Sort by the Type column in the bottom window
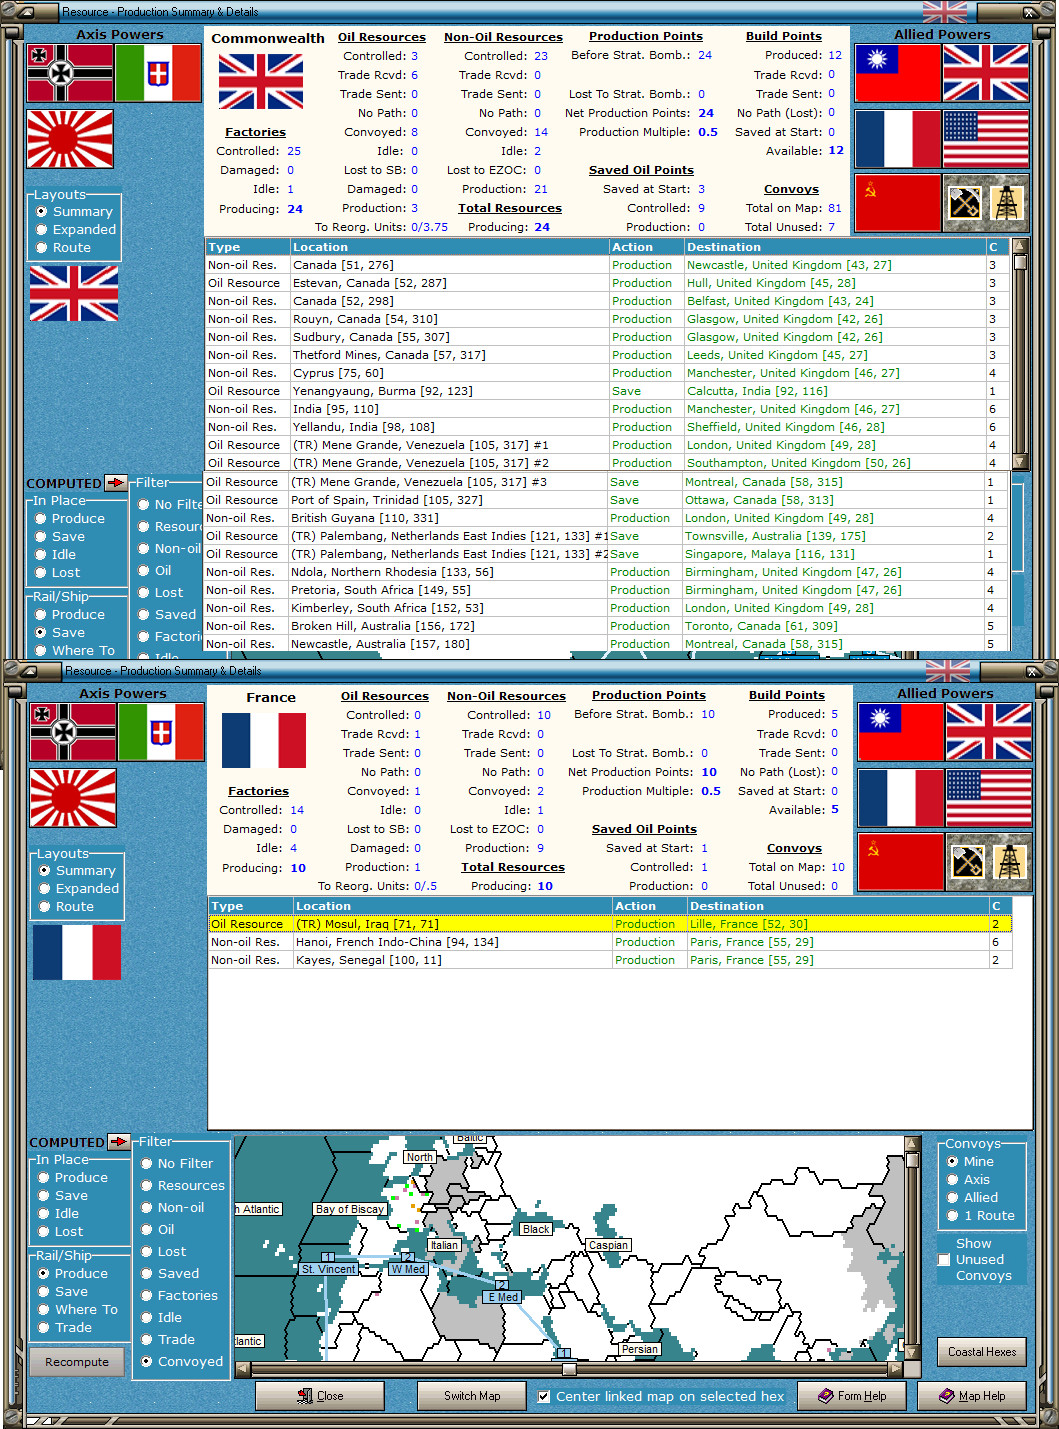 click(x=250, y=906)
